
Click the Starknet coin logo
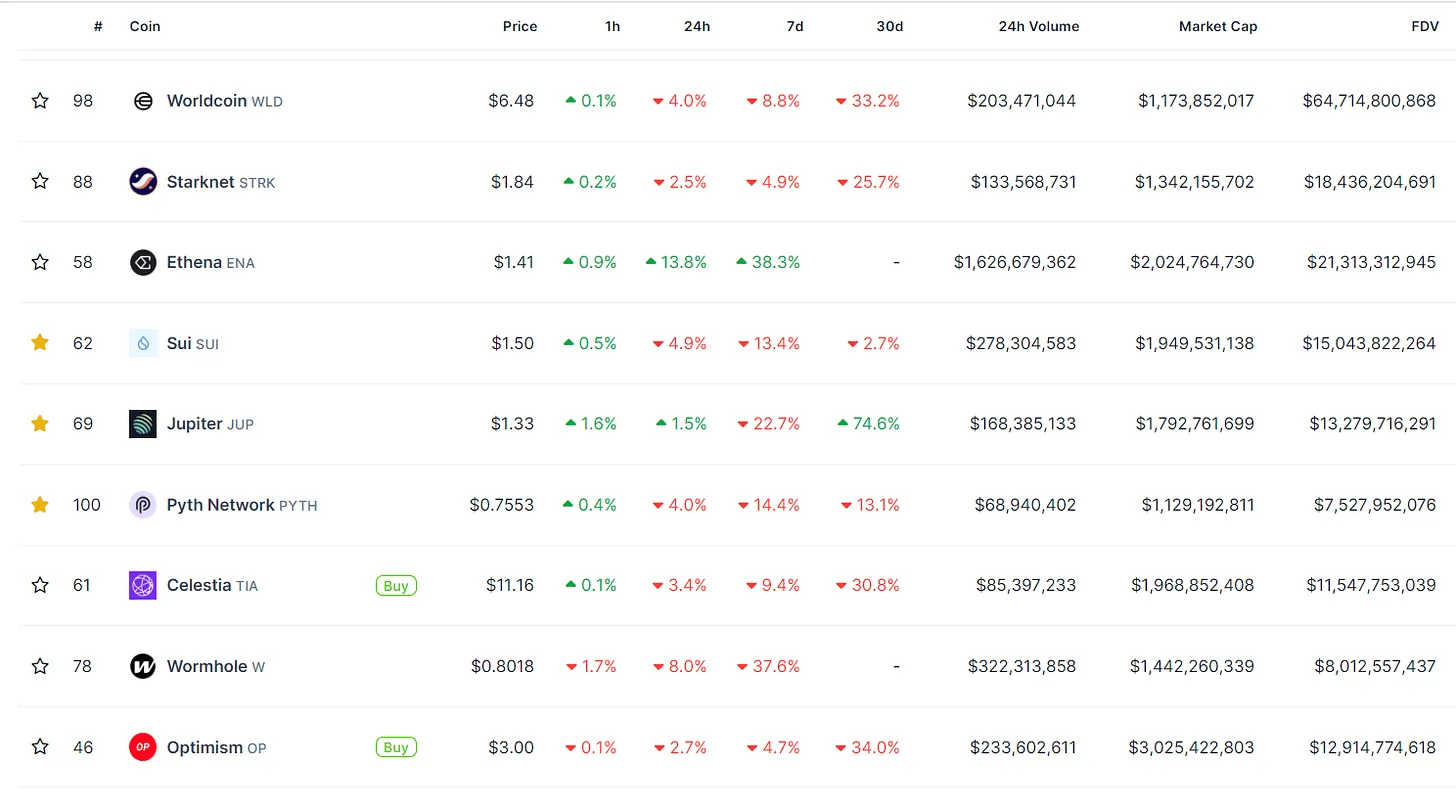[x=143, y=182]
